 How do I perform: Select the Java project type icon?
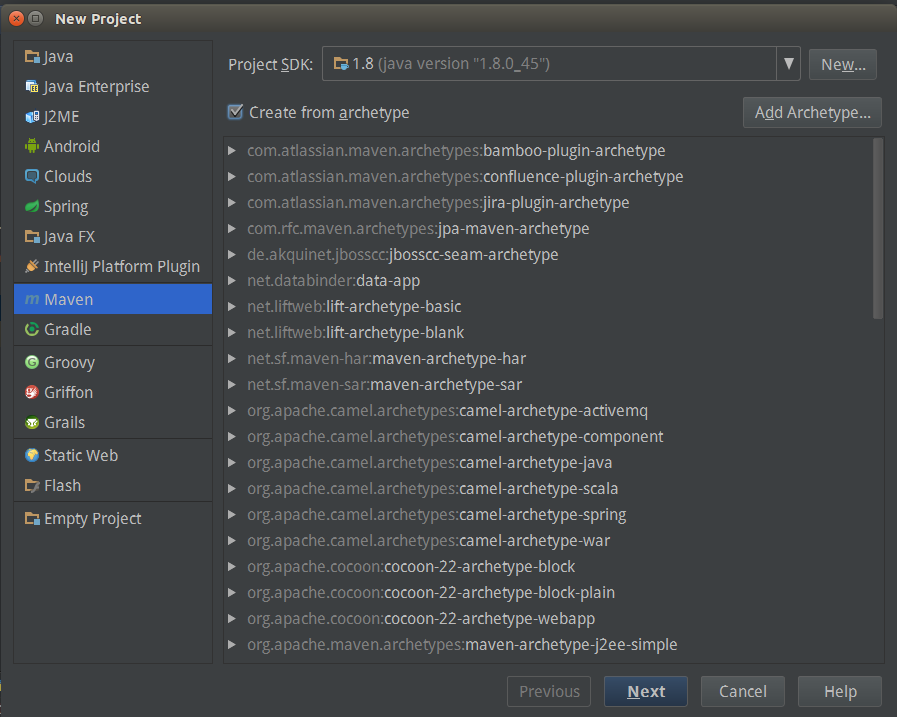pos(32,57)
